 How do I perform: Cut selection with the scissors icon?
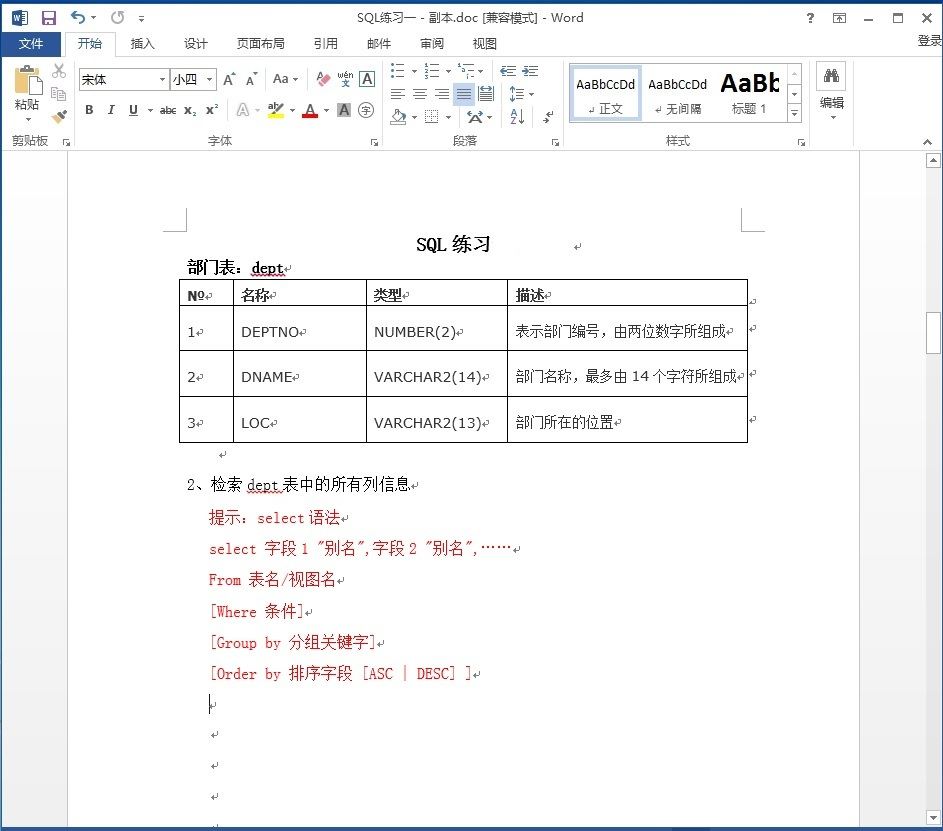pyautogui.click(x=58, y=71)
